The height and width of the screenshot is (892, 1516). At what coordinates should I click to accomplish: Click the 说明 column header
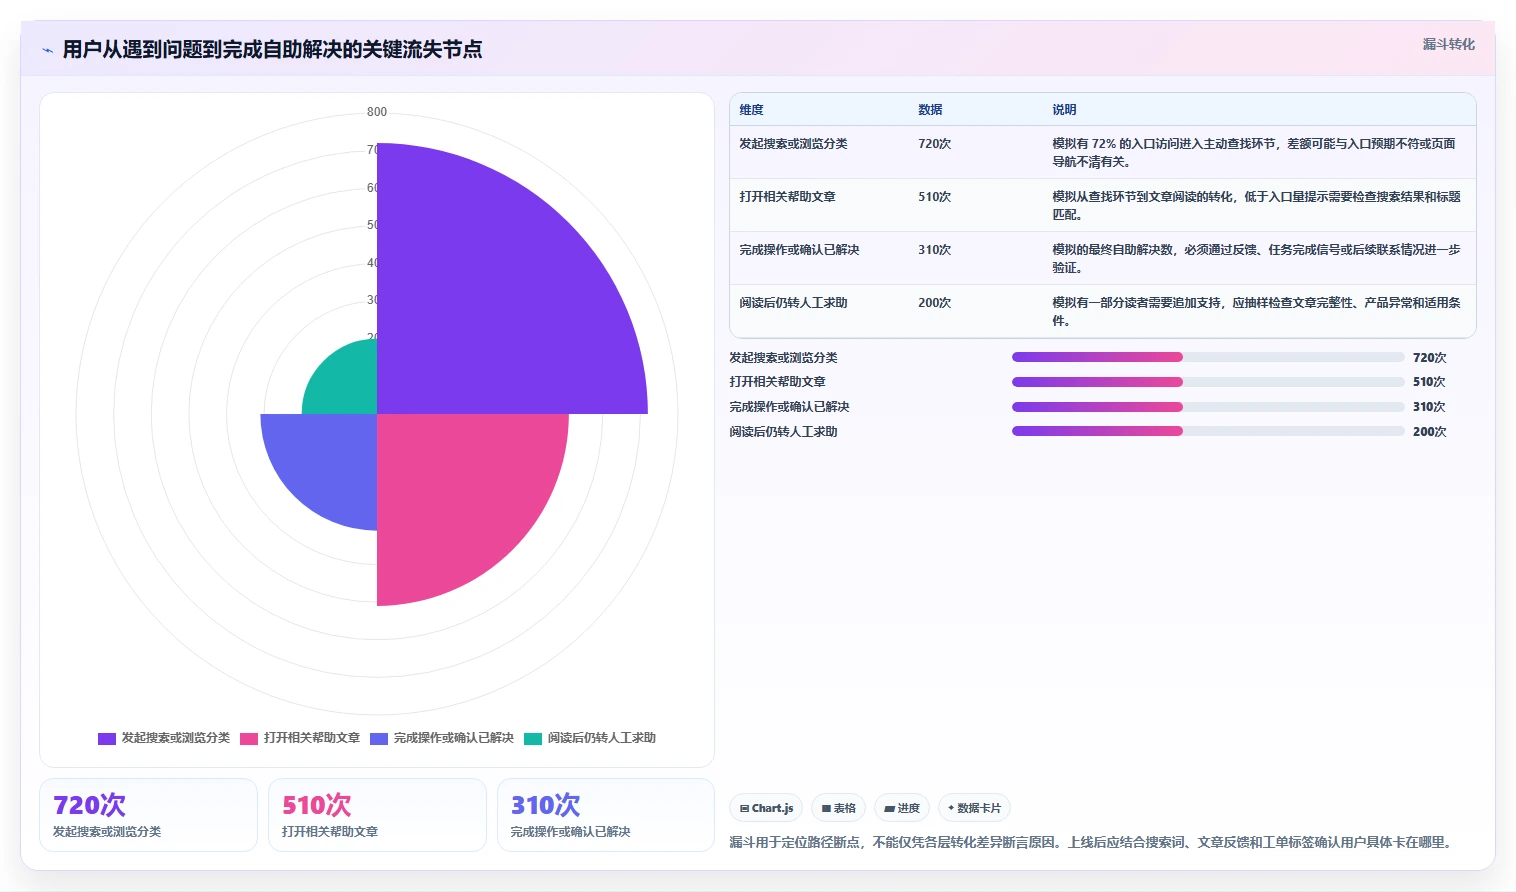point(1064,110)
